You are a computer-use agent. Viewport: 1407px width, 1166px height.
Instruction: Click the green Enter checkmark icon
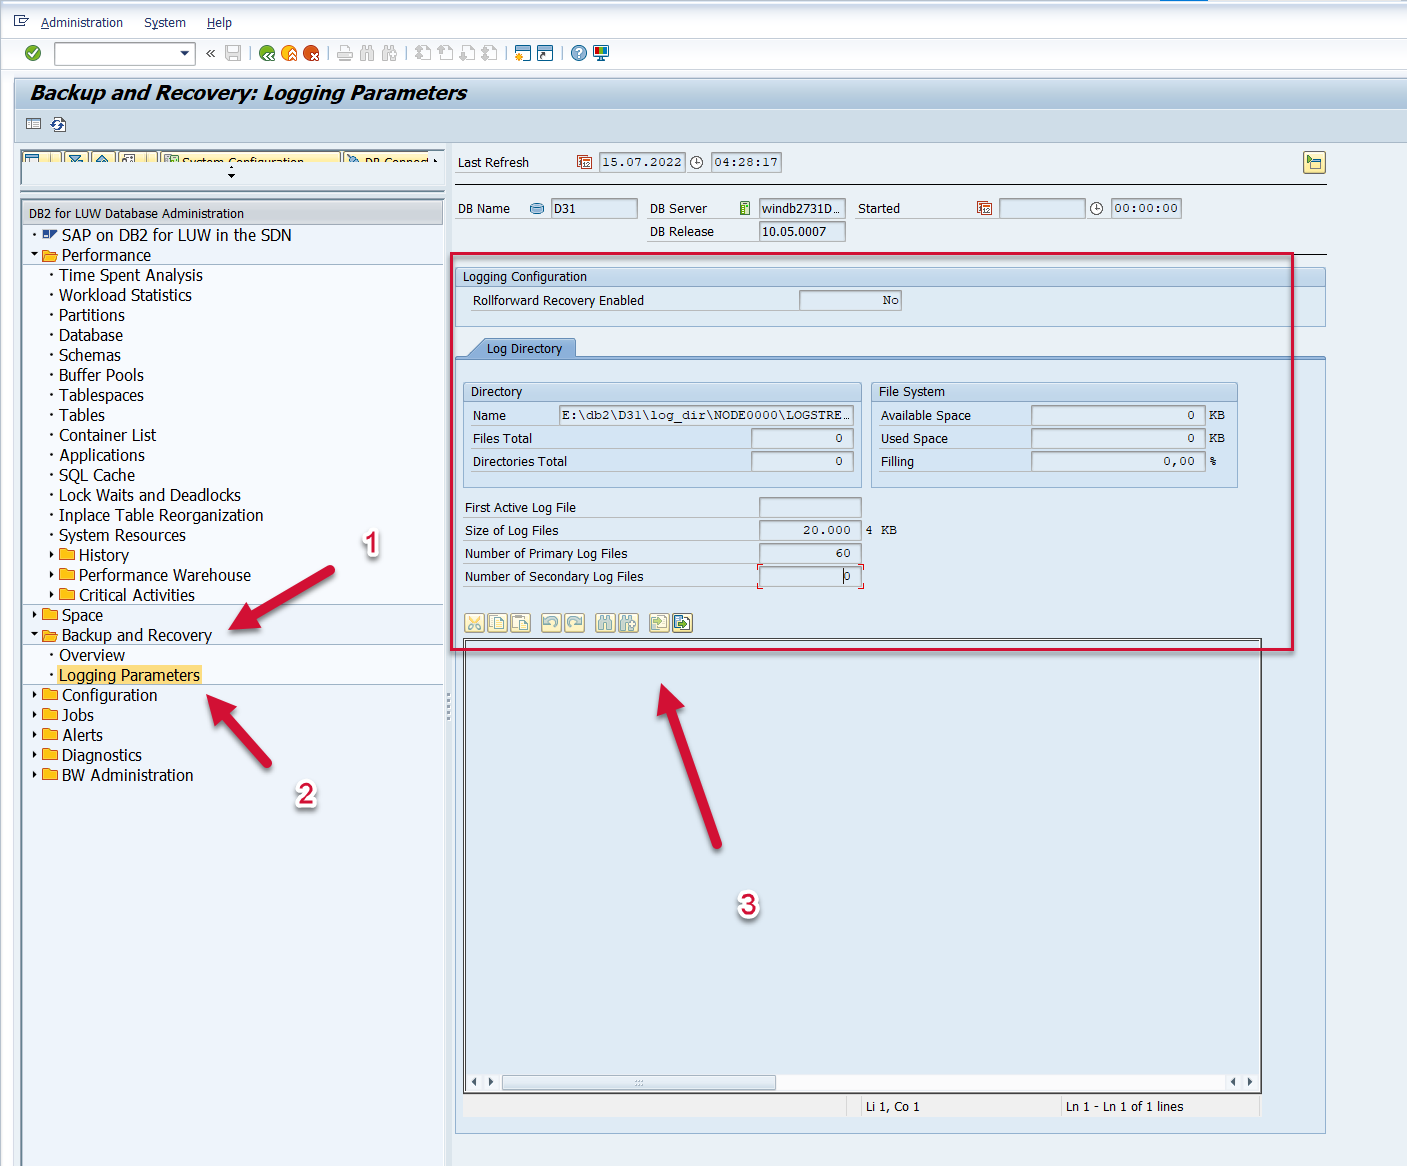pyautogui.click(x=33, y=53)
